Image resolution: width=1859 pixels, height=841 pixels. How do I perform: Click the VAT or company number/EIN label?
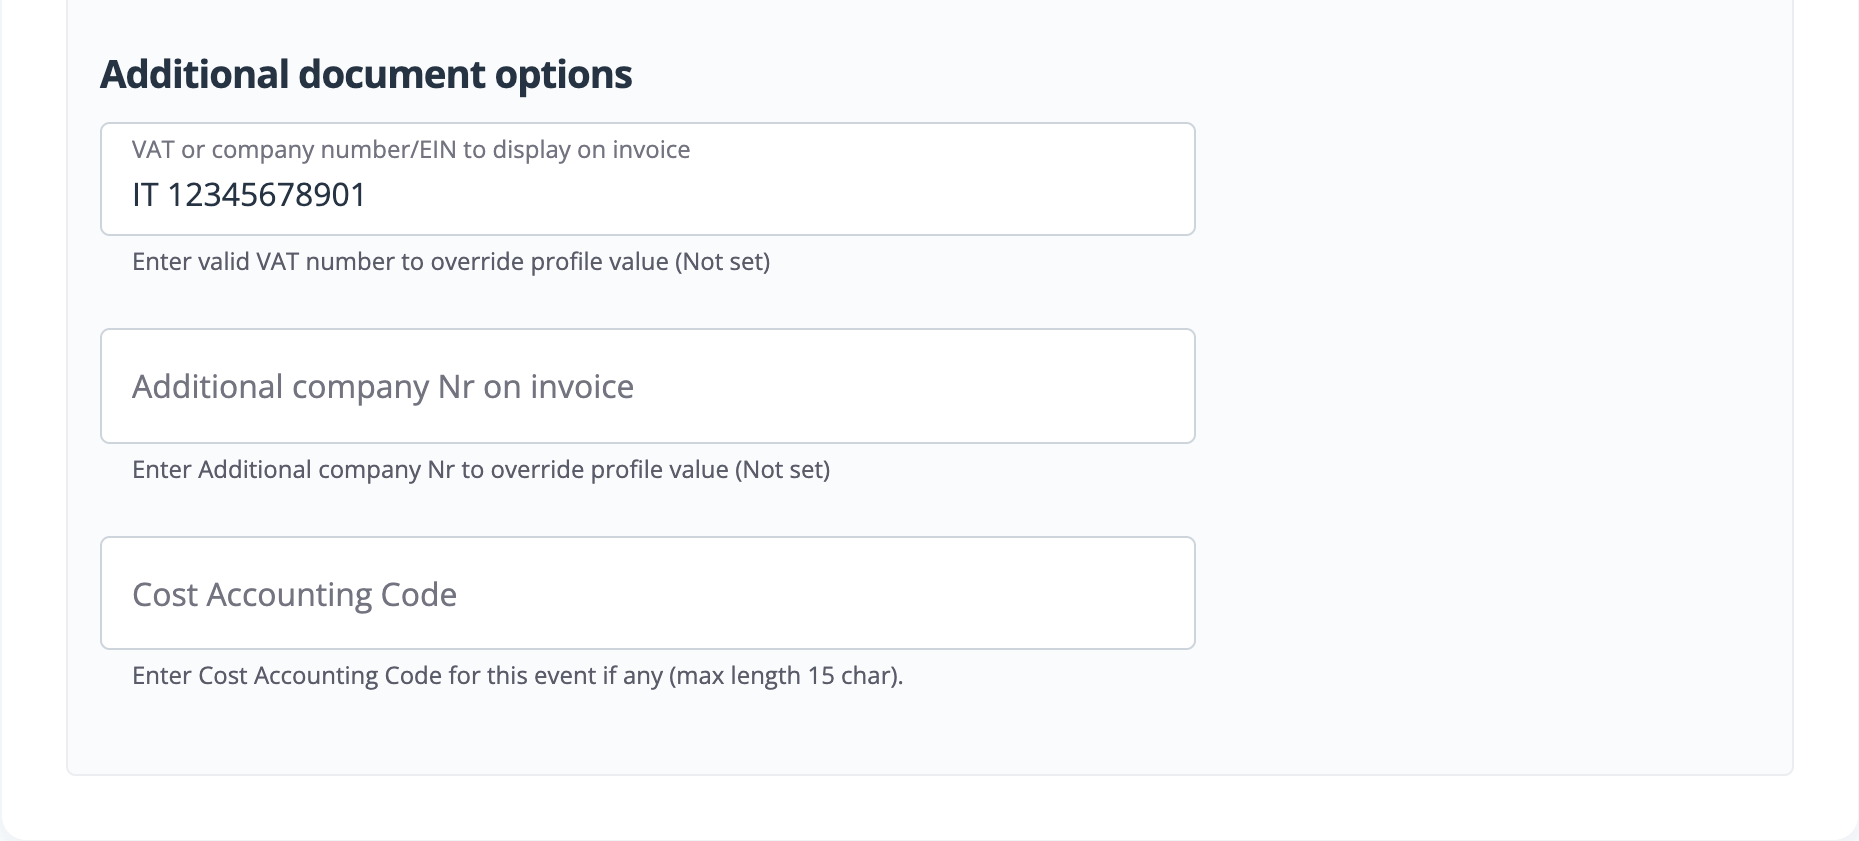412,149
